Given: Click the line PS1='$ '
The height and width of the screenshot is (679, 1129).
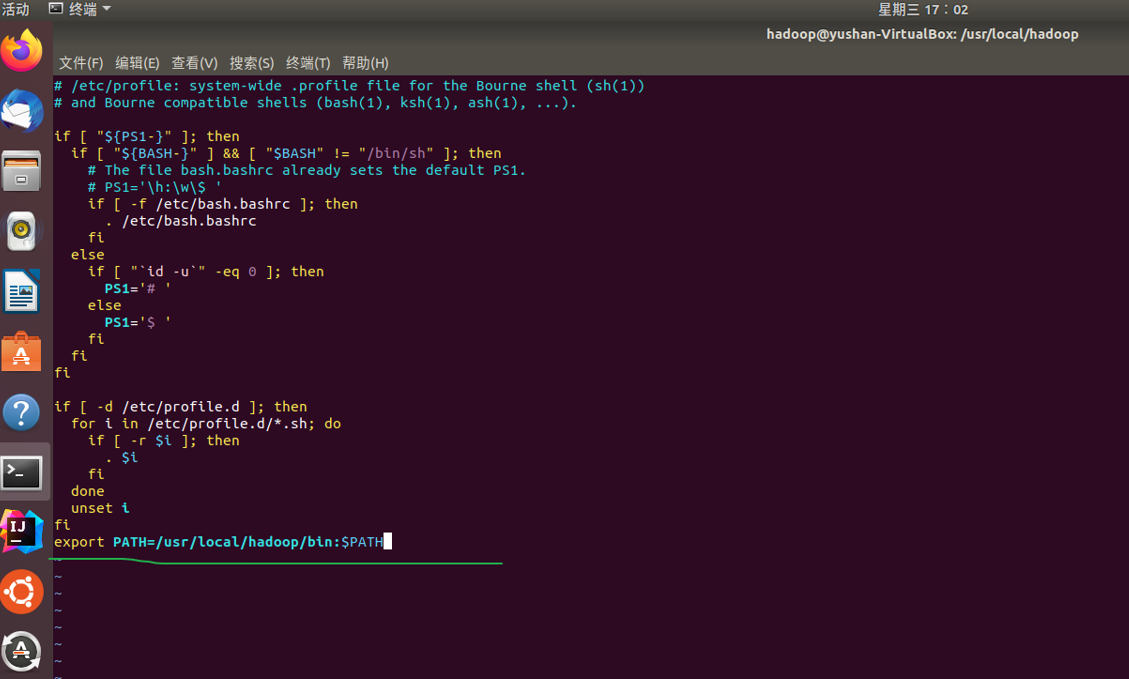Looking at the screenshot, I should coord(138,323).
